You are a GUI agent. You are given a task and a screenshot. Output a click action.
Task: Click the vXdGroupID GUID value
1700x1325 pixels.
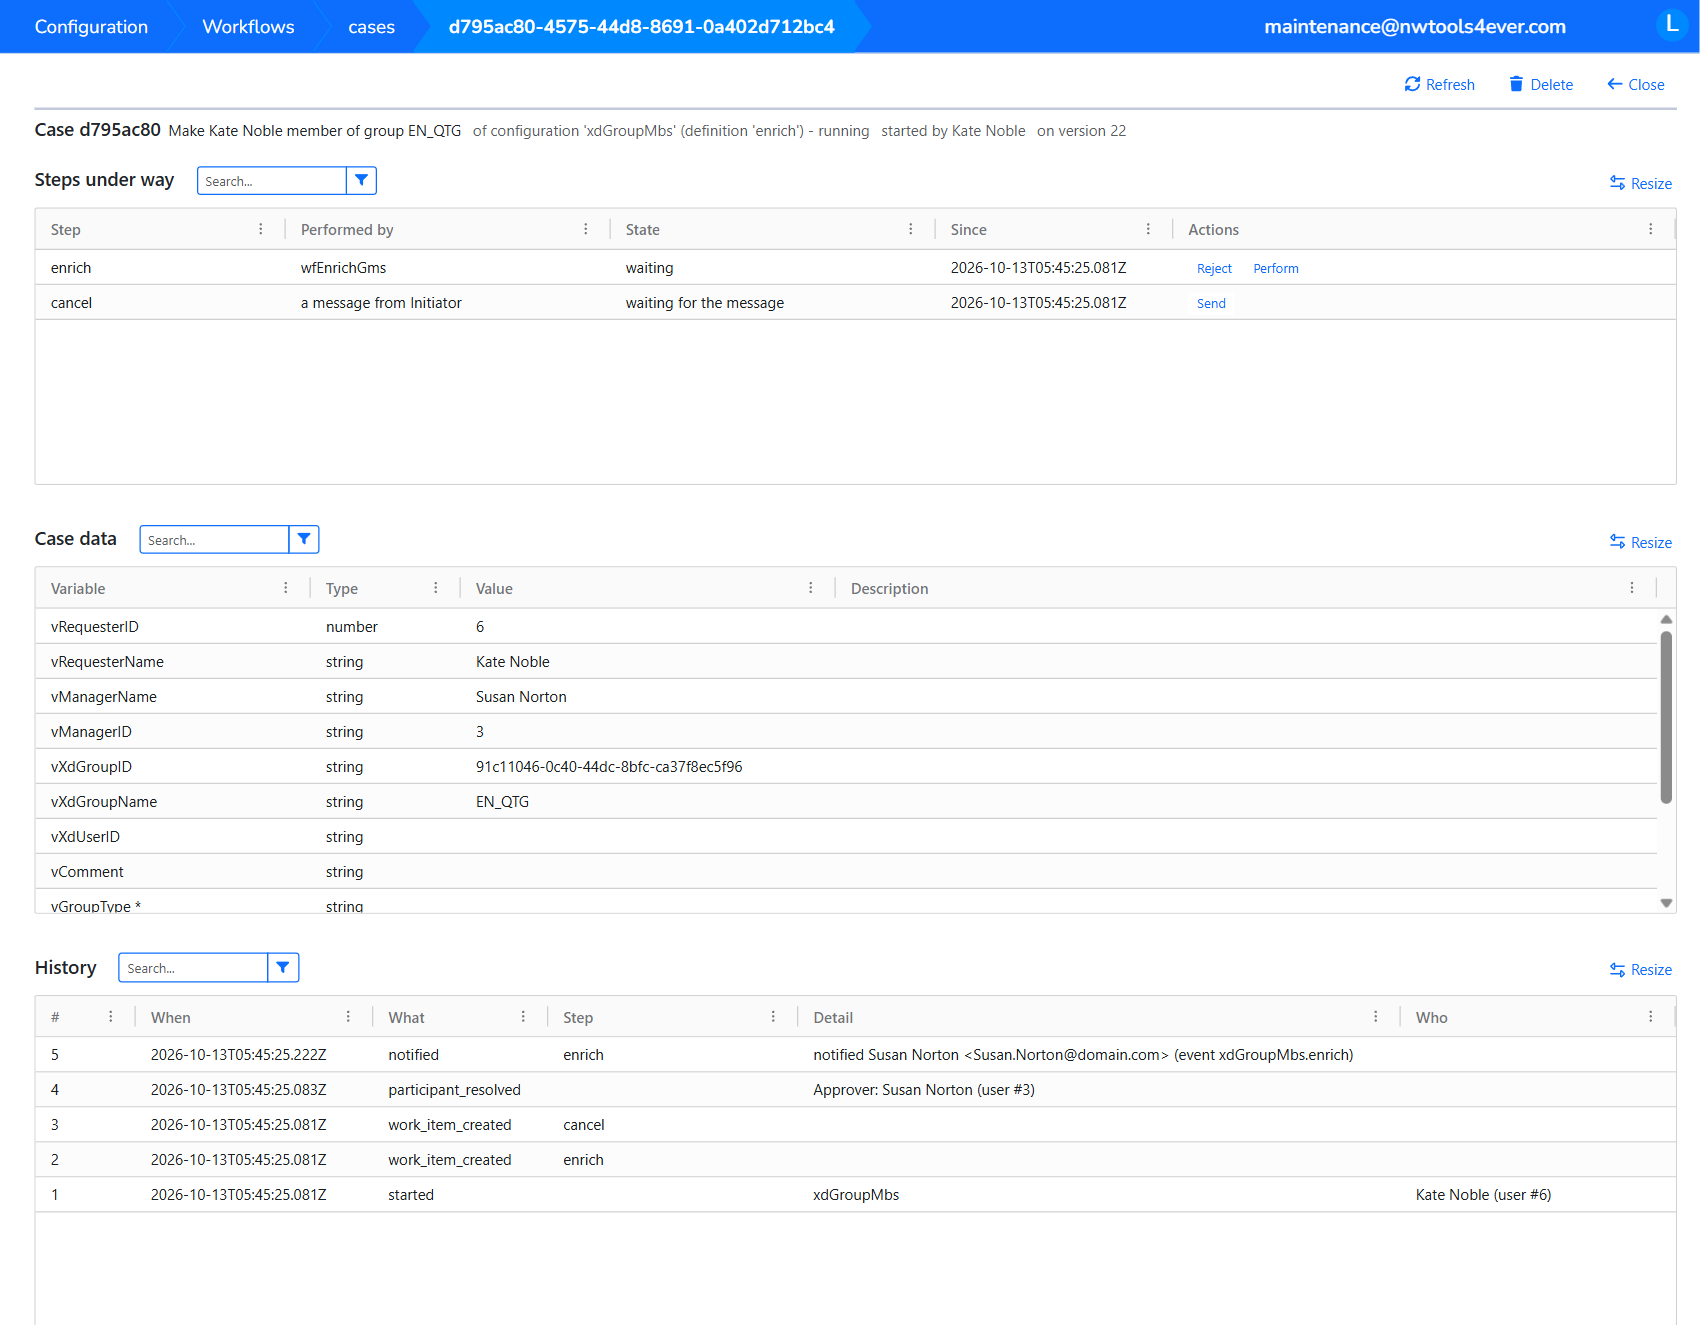609,766
